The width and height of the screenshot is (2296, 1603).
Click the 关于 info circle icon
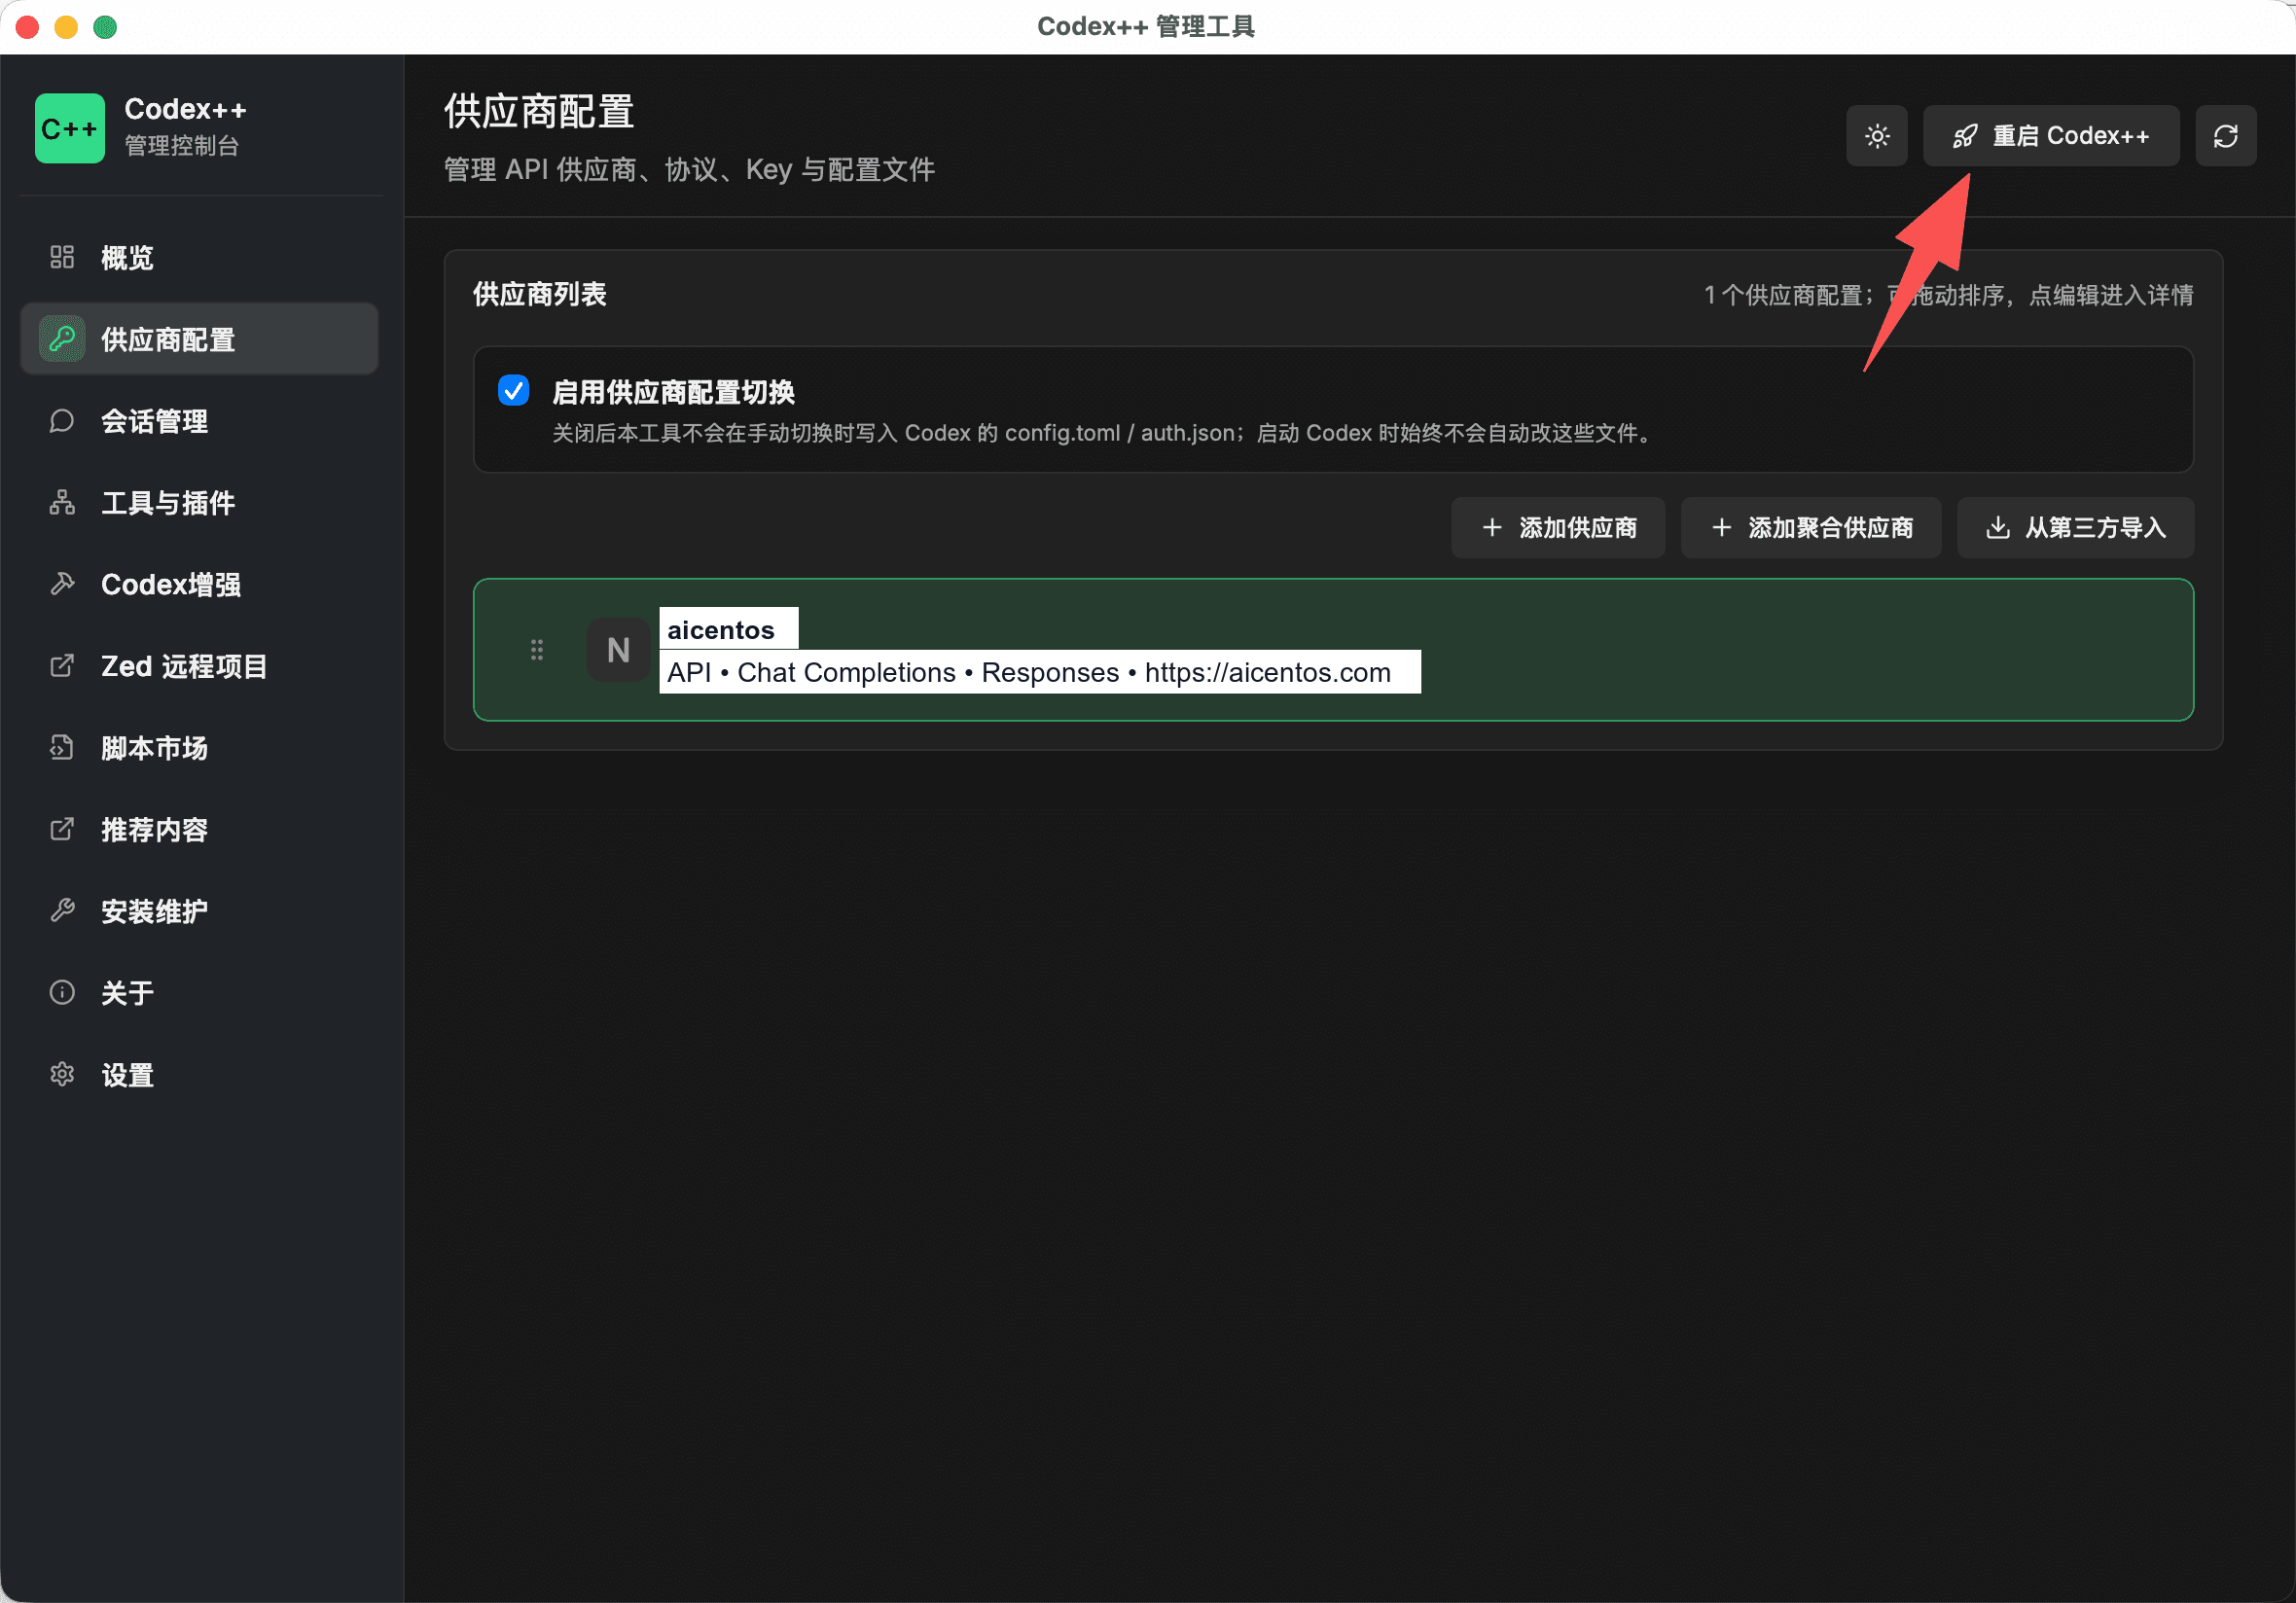tap(62, 993)
